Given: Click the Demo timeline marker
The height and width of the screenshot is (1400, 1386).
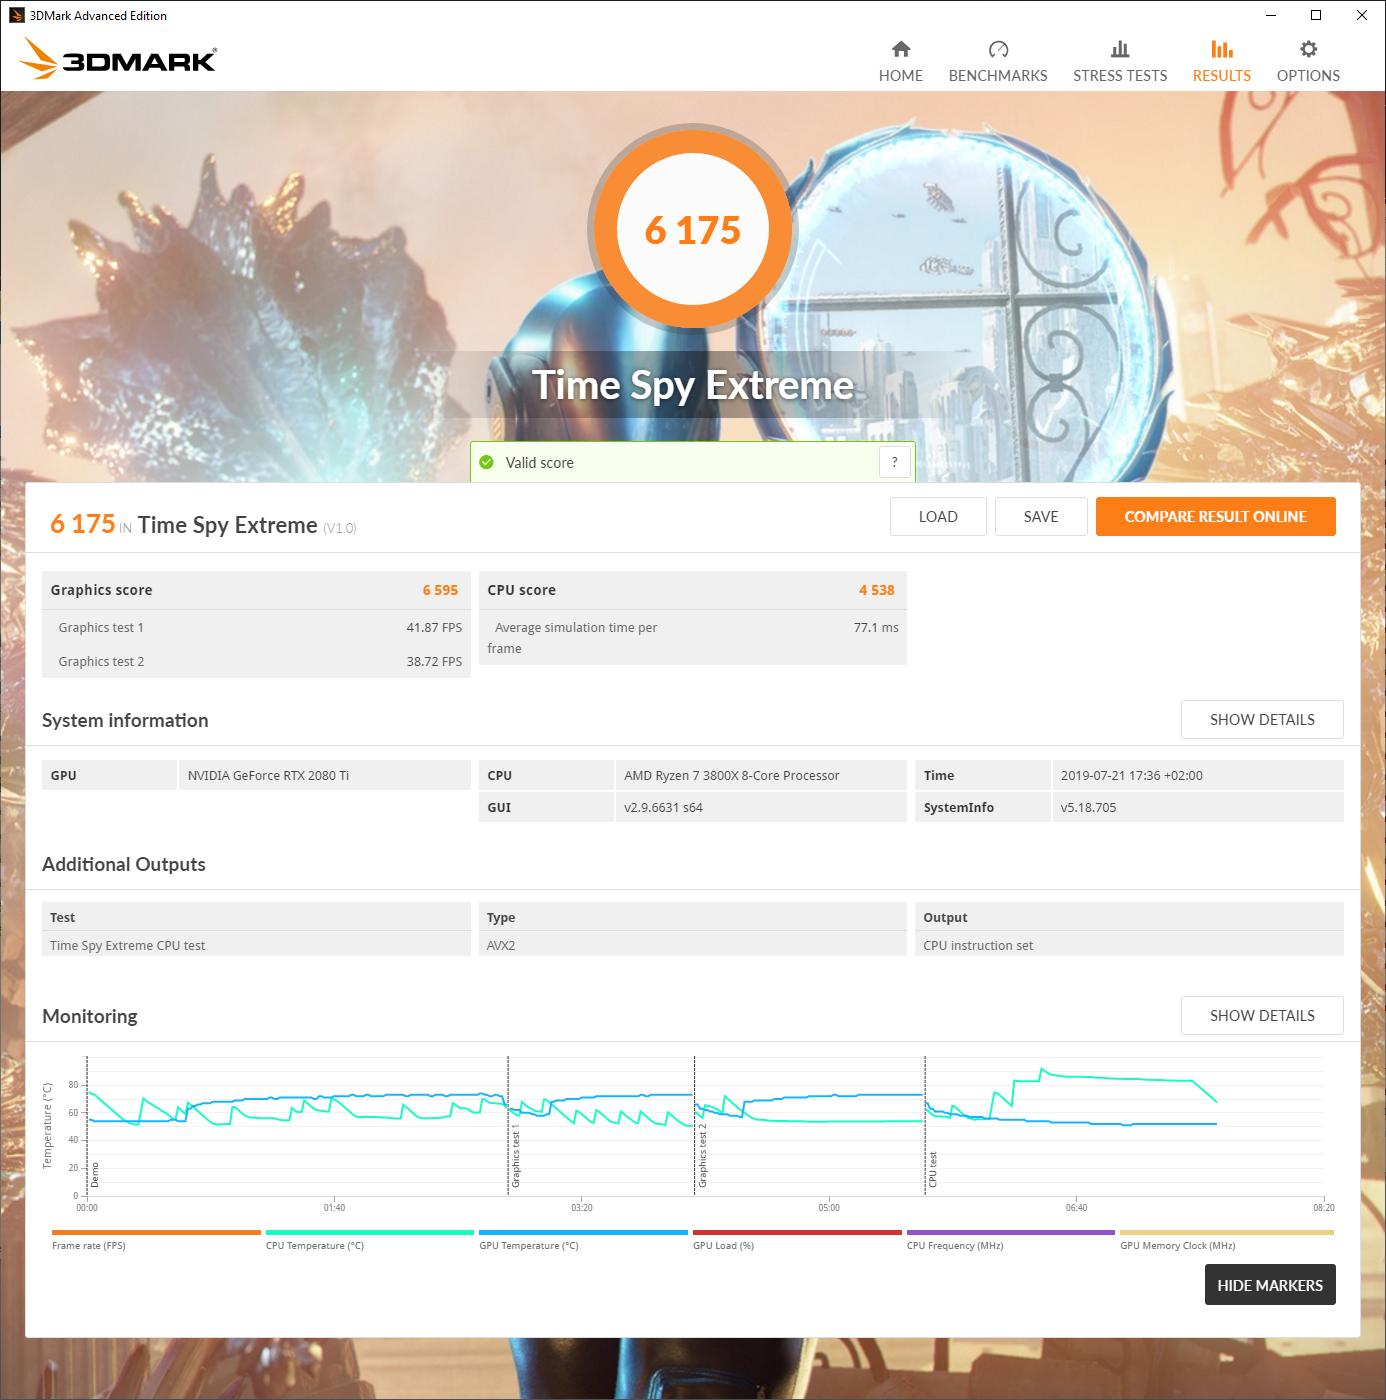Looking at the screenshot, I should [95, 1174].
